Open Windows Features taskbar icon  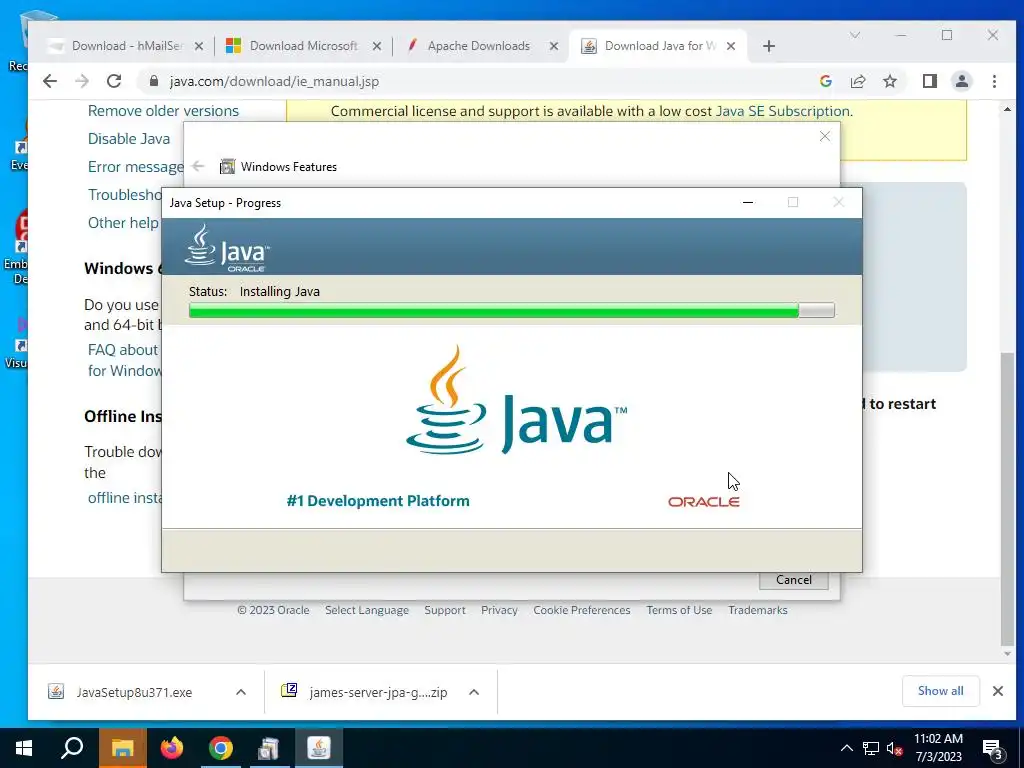269,748
